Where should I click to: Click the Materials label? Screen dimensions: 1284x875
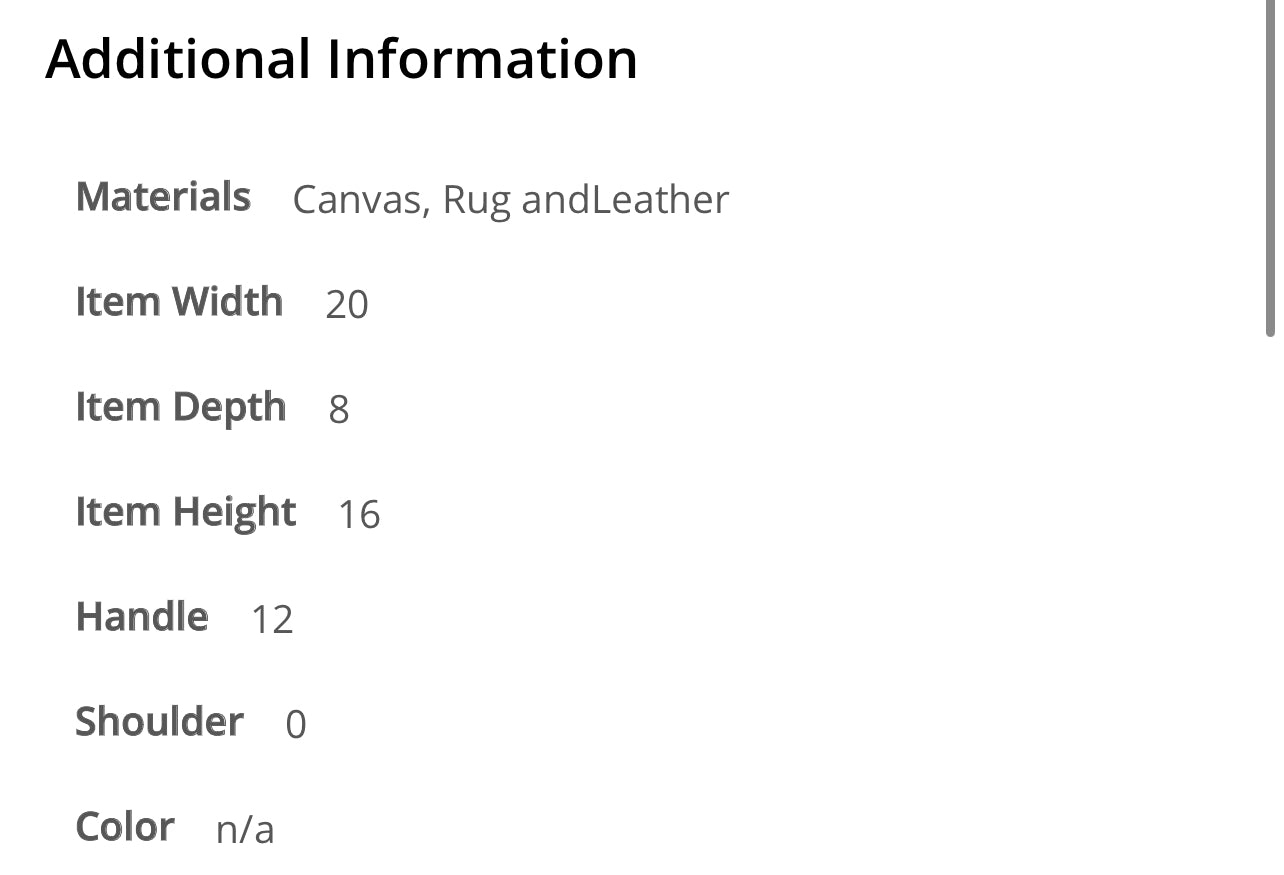pyautogui.click(x=163, y=197)
